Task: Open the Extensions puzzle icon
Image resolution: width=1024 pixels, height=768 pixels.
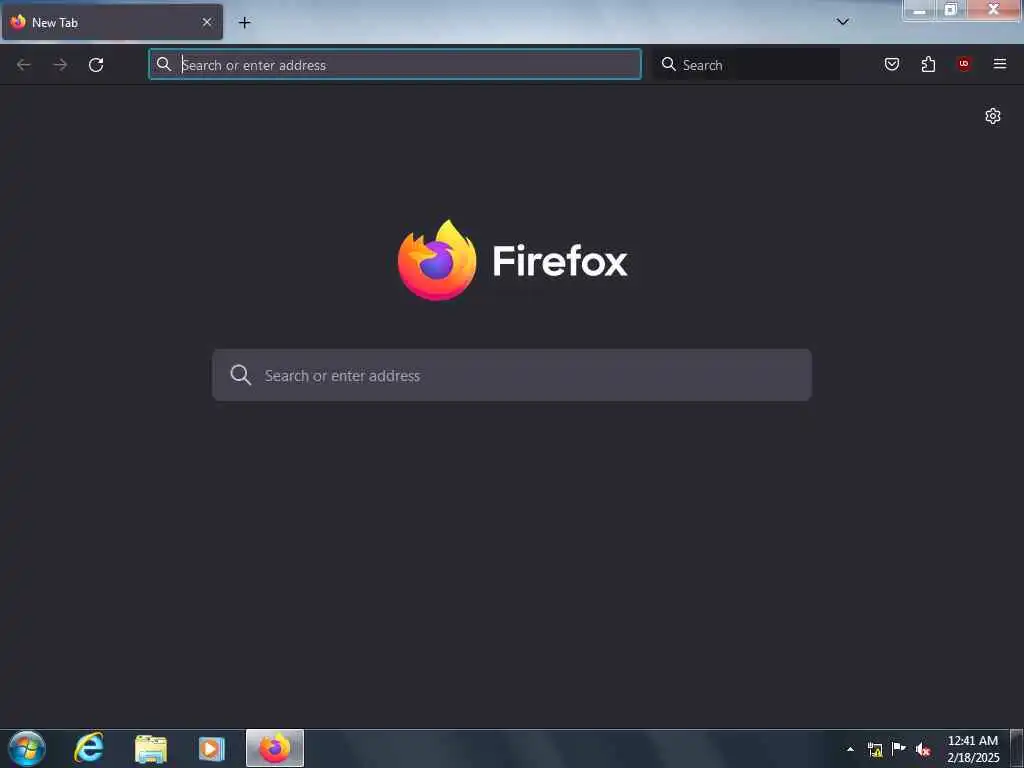Action: (928, 64)
